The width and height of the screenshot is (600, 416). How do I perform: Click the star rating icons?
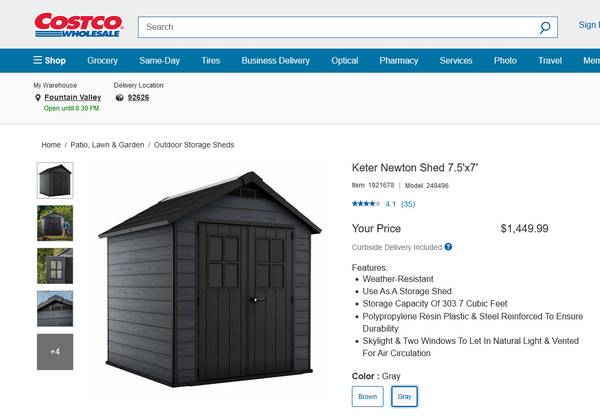tap(366, 204)
